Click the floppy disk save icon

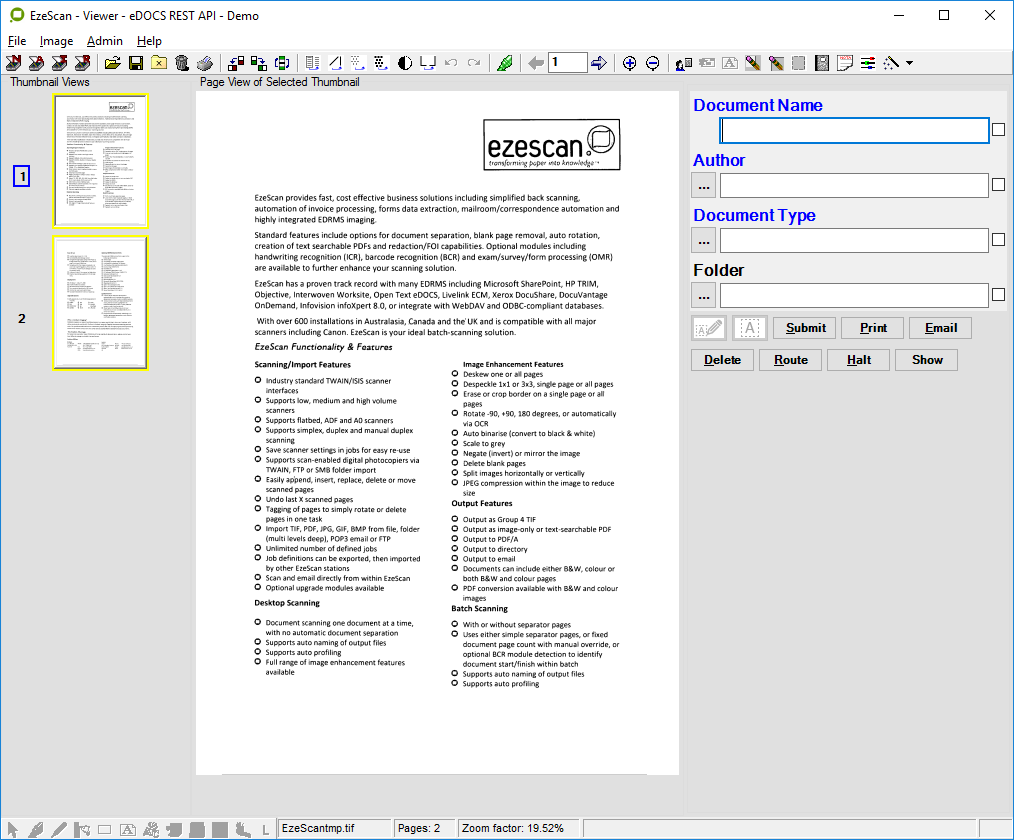pyautogui.click(x=135, y=63)
